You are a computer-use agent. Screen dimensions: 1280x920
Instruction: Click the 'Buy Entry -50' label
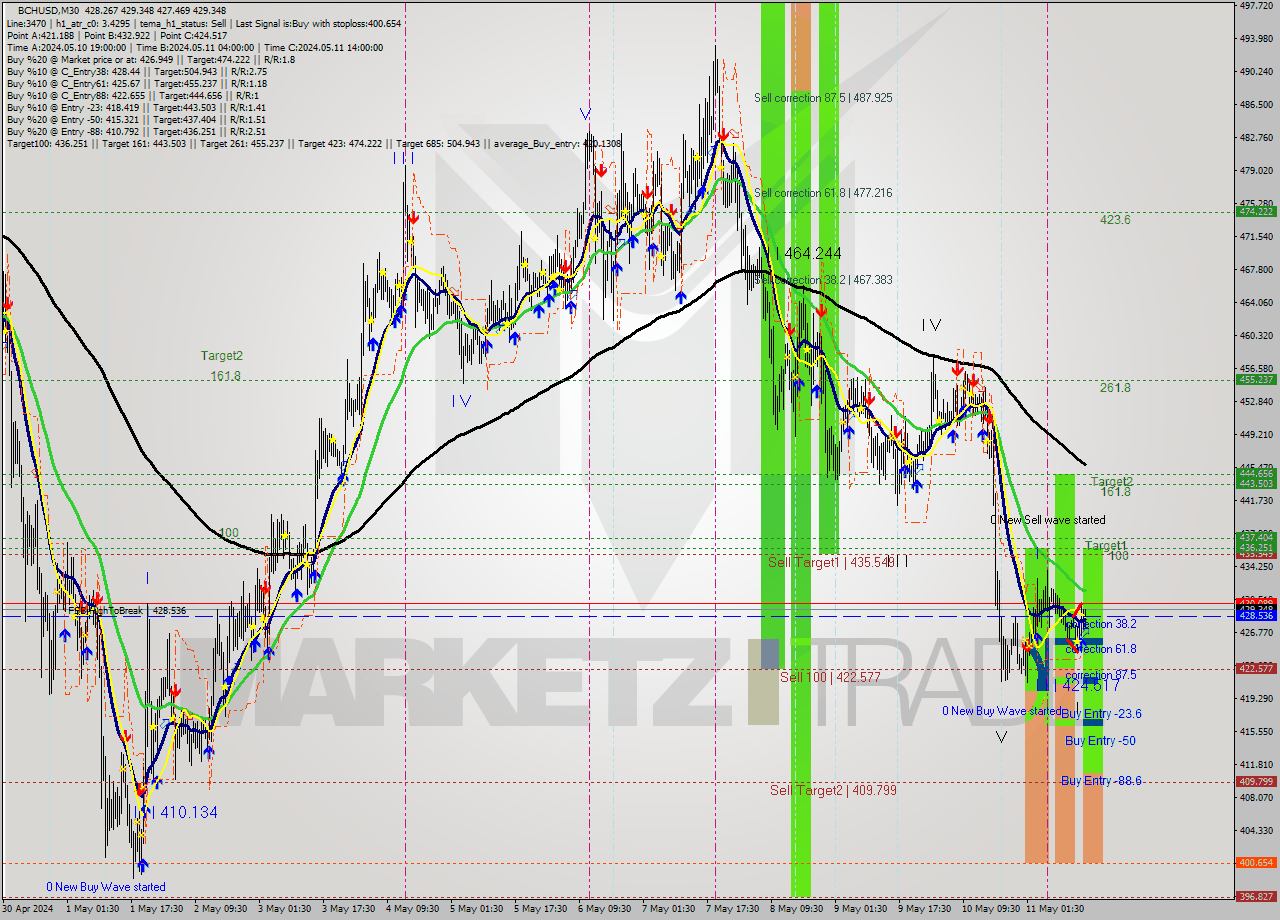(x=1100, y=741)
